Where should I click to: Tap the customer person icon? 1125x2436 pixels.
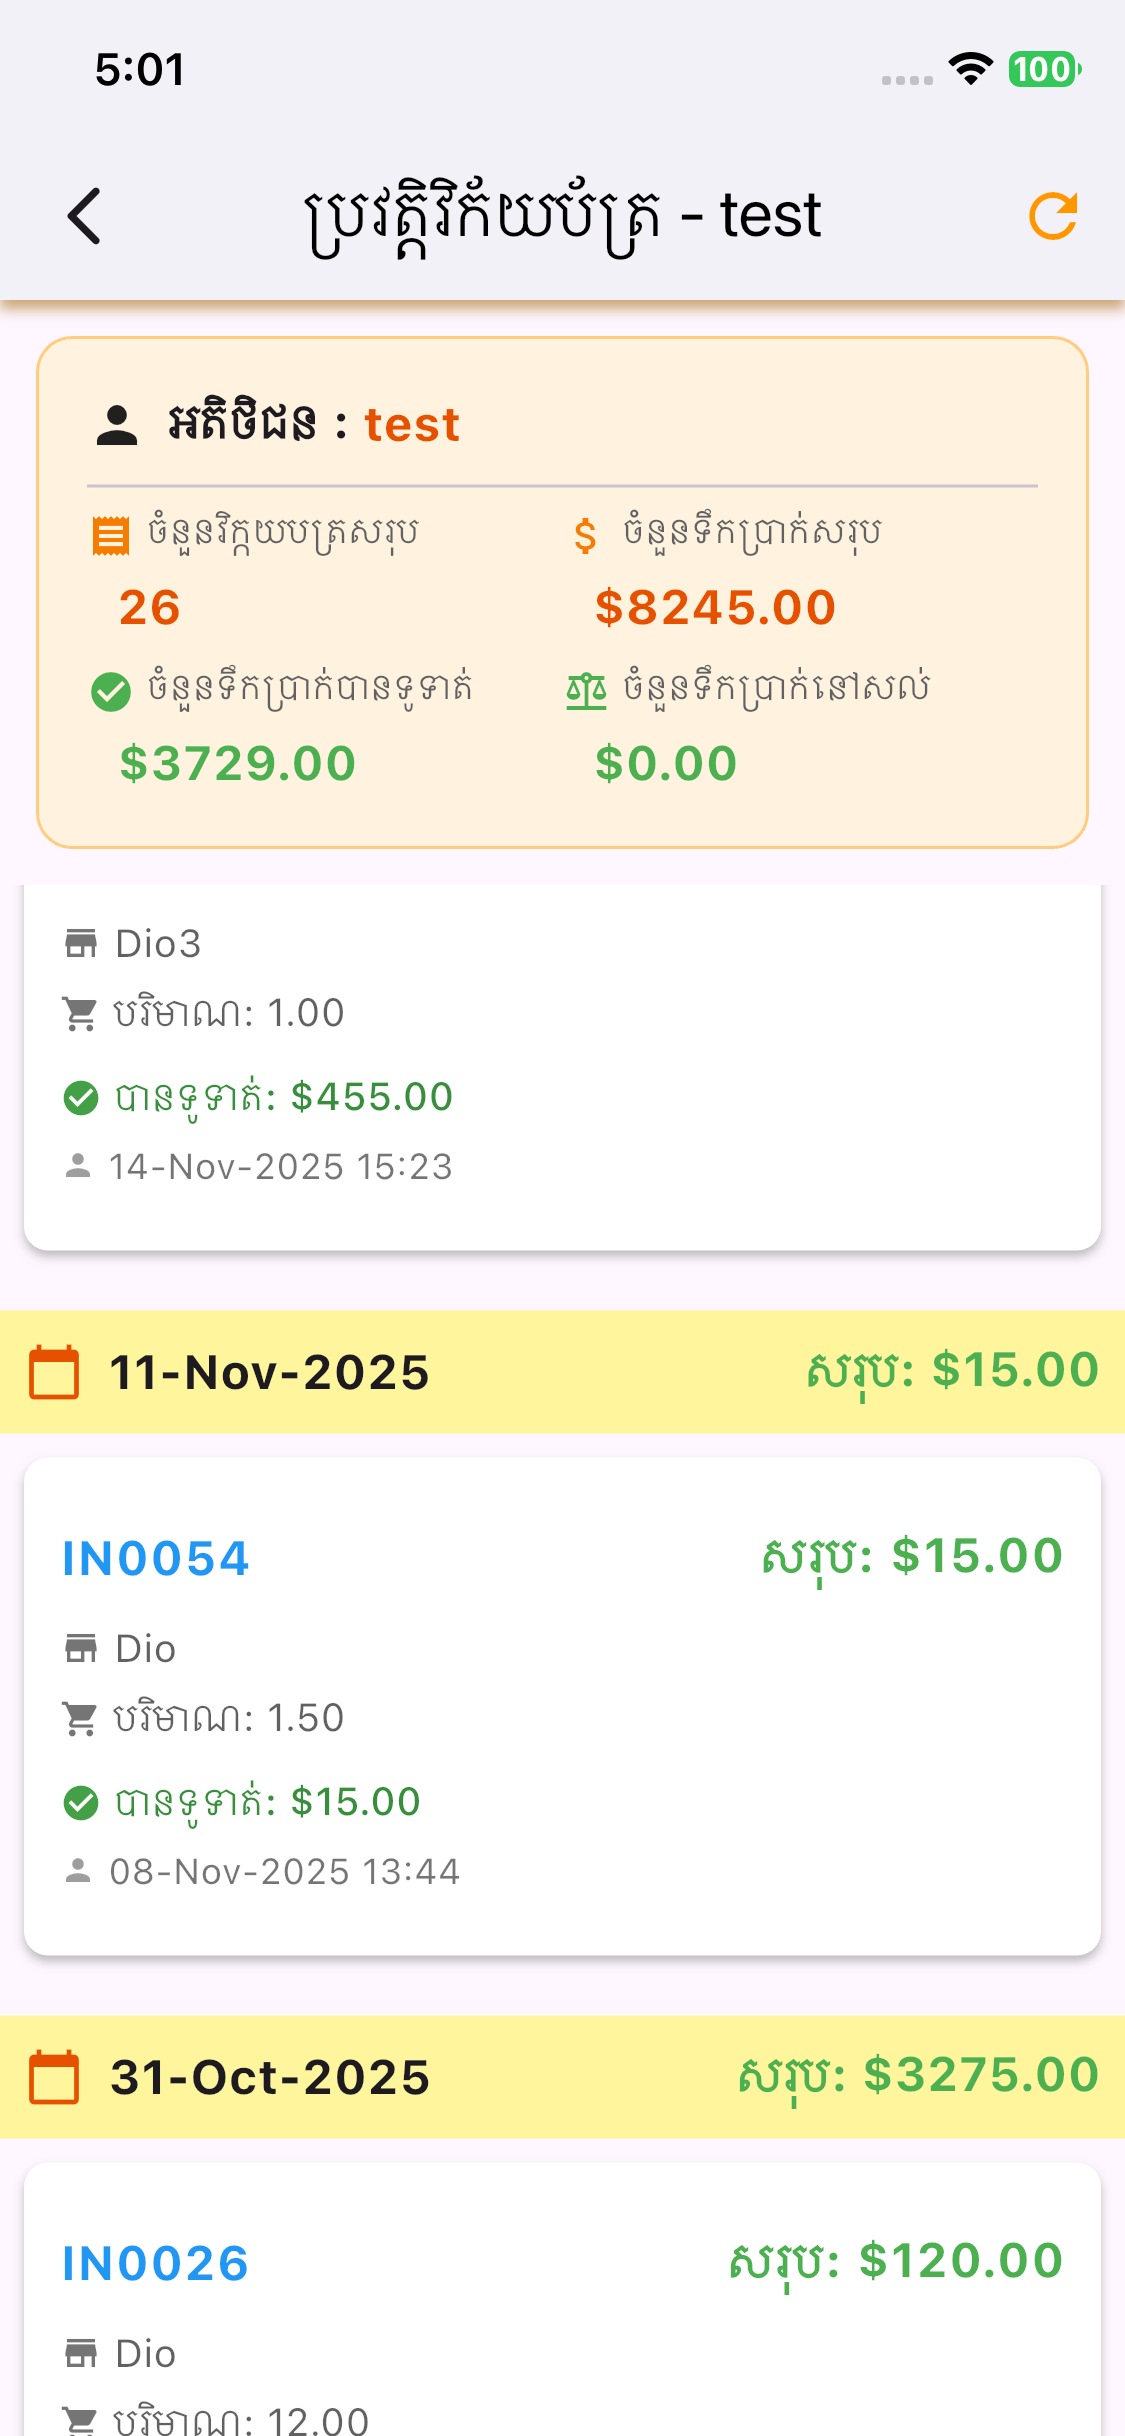pyautogui.click(x=117, y=426)
